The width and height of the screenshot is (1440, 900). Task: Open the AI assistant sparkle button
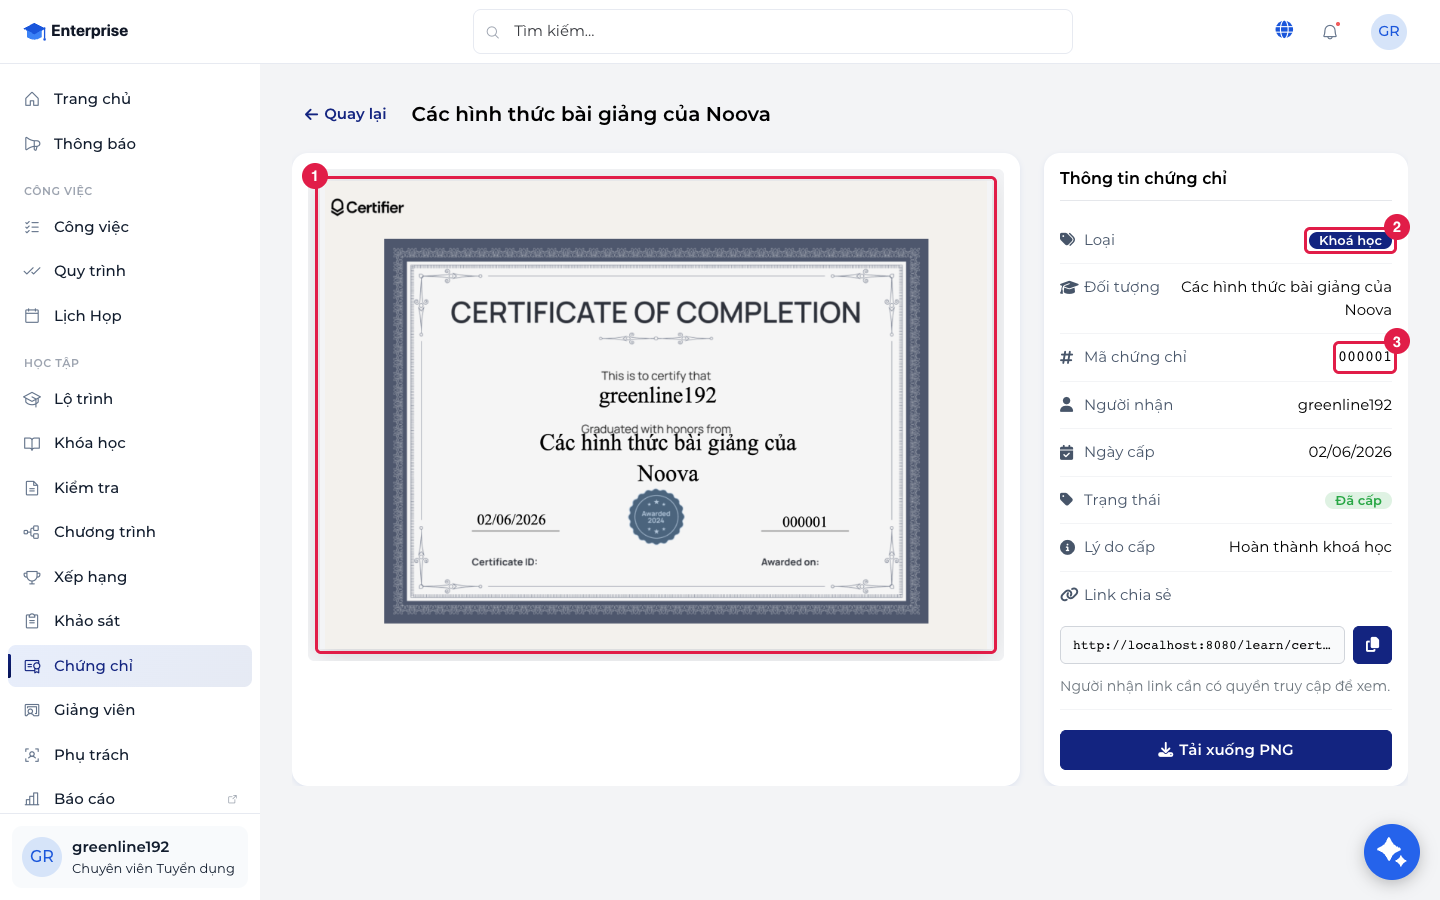coord(1392,852)
